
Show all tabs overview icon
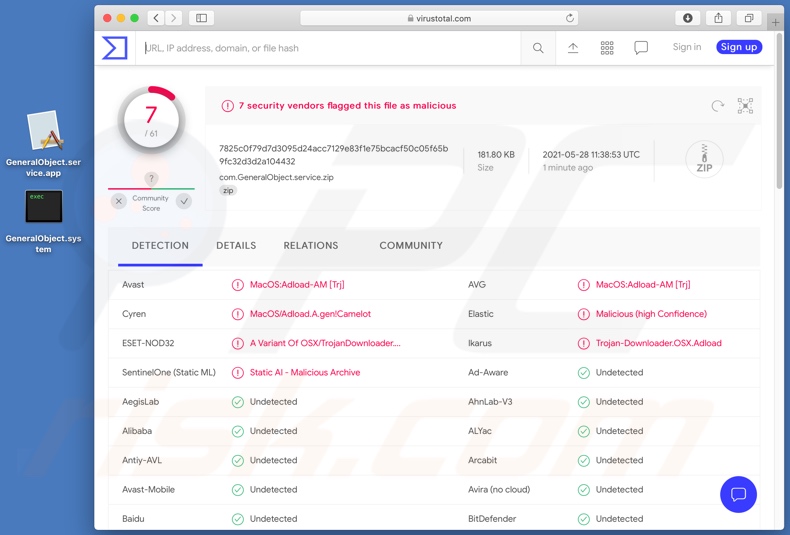pos(749,18)
